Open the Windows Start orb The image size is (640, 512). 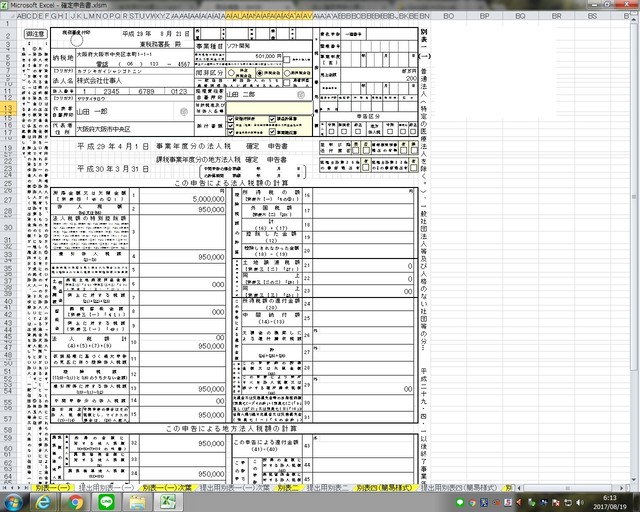(x=13, y=502)
